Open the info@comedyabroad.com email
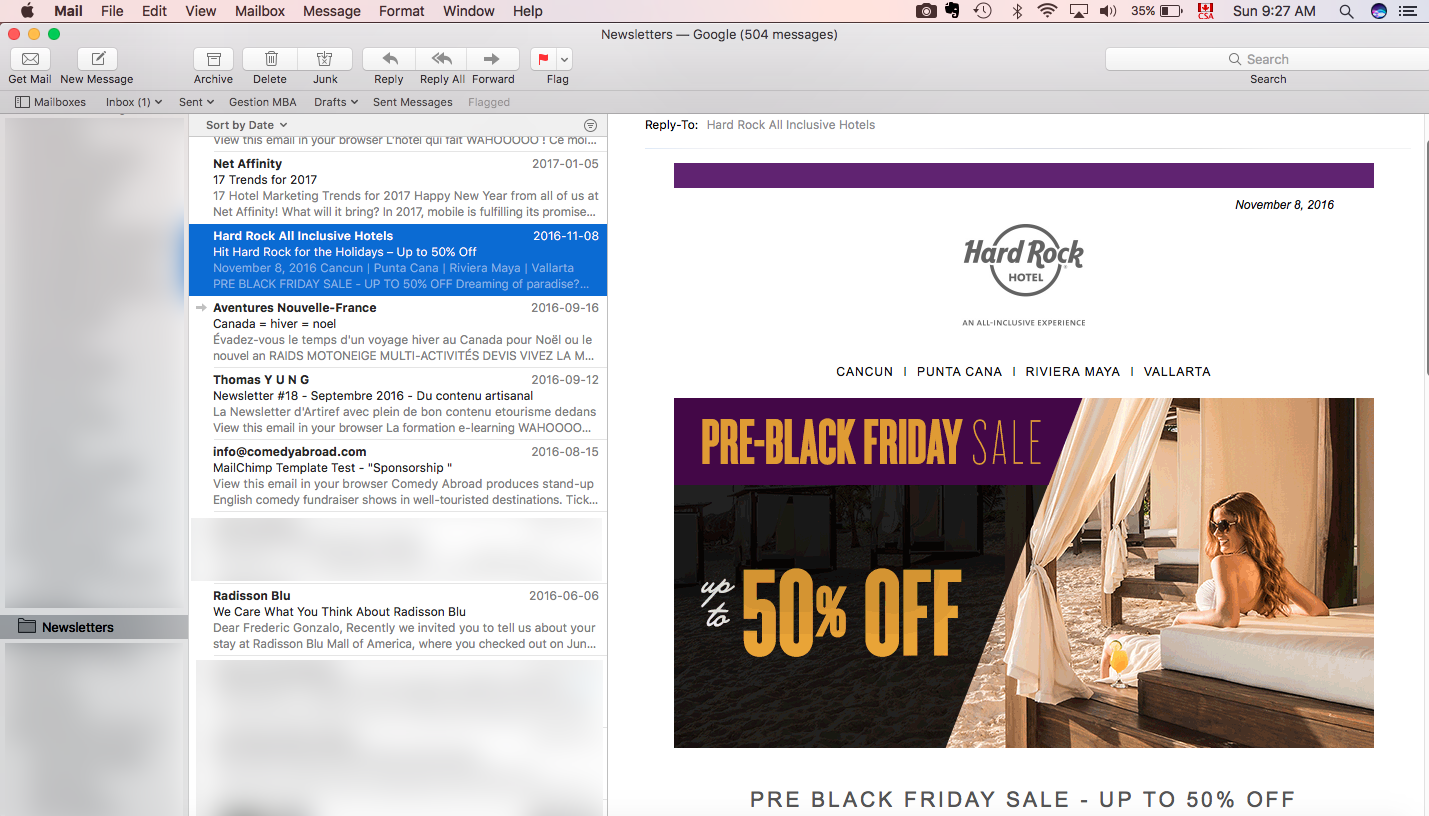The height and width of the screenshot is (816, 1429). tap(398, 476)
